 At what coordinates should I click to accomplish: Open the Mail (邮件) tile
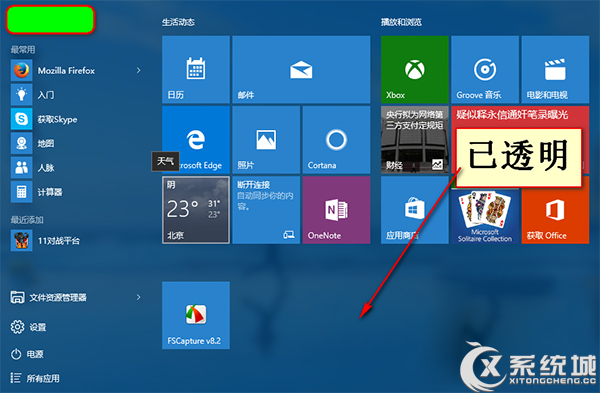click(x=301, y=70)
